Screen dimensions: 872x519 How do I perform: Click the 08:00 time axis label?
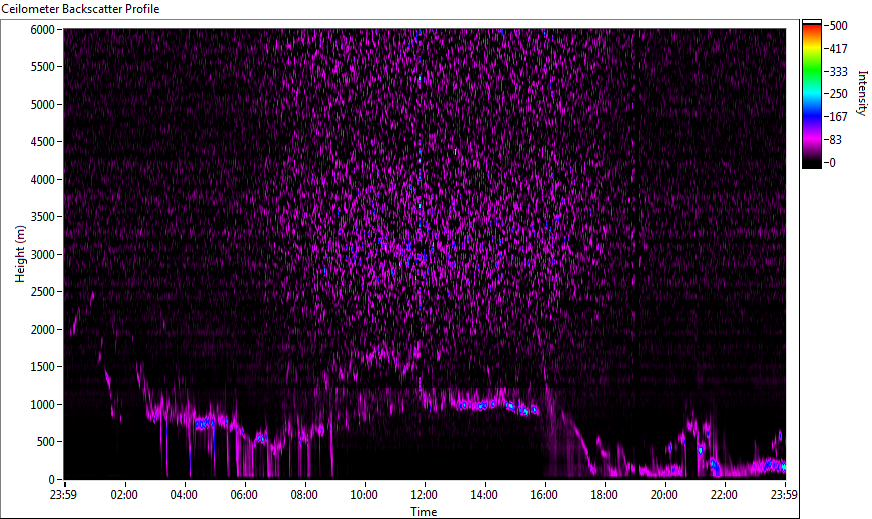point(304,495)
